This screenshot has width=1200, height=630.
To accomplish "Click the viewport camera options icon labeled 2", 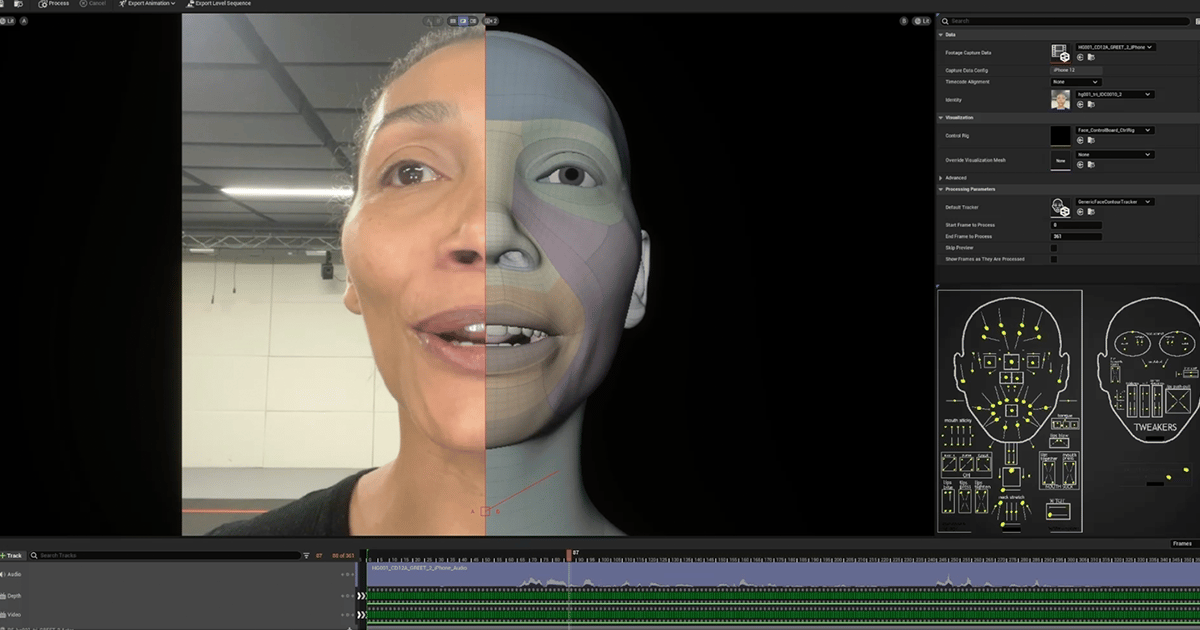I will pyautogui.click(x=490, y=20).
